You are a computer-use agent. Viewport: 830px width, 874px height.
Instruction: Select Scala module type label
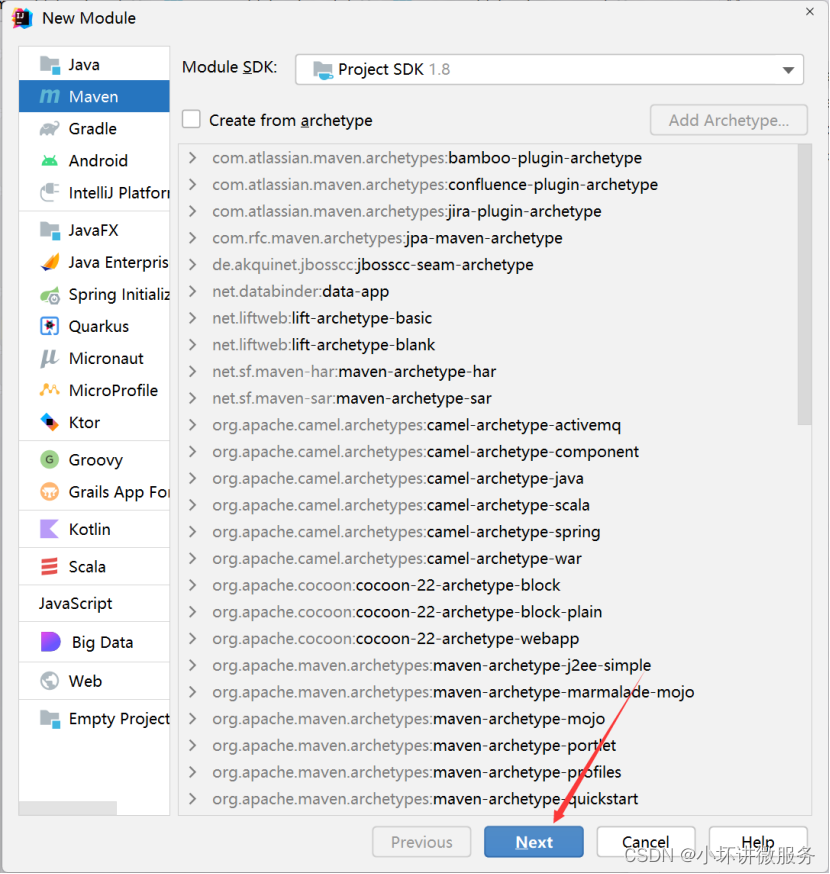(87, 566)
